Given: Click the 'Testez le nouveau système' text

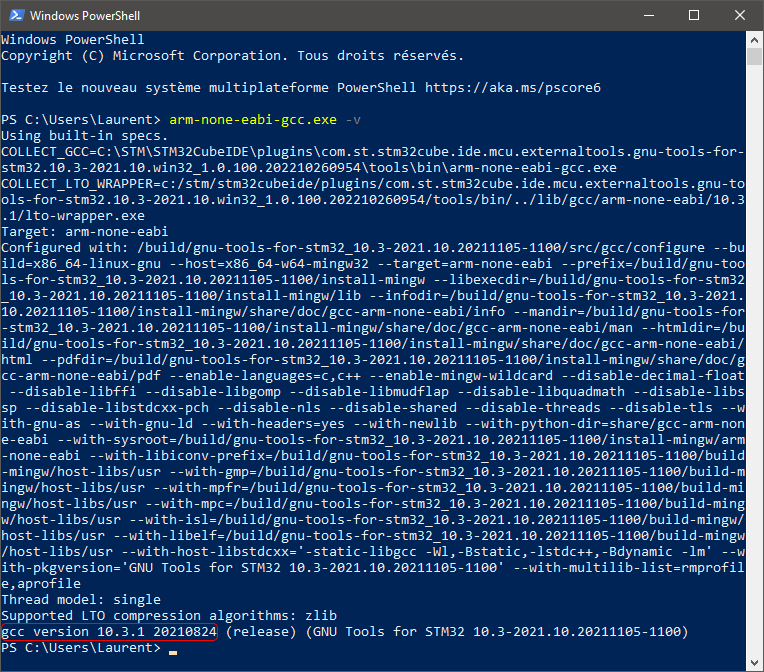Looking at the screenshot, I should pos(100,88).
